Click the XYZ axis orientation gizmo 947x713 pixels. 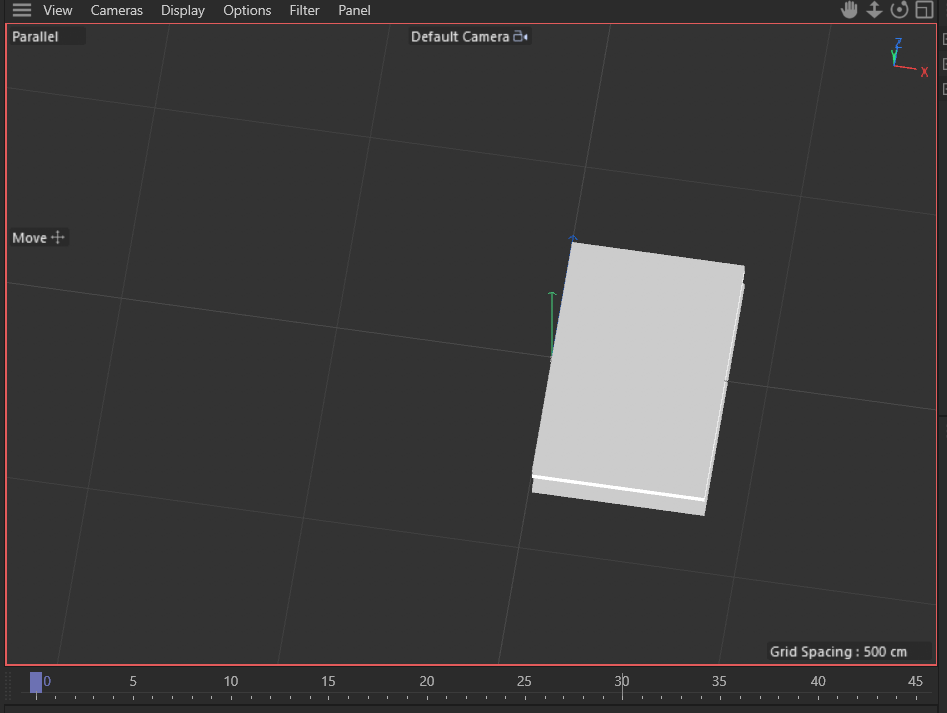click(909, 57)
